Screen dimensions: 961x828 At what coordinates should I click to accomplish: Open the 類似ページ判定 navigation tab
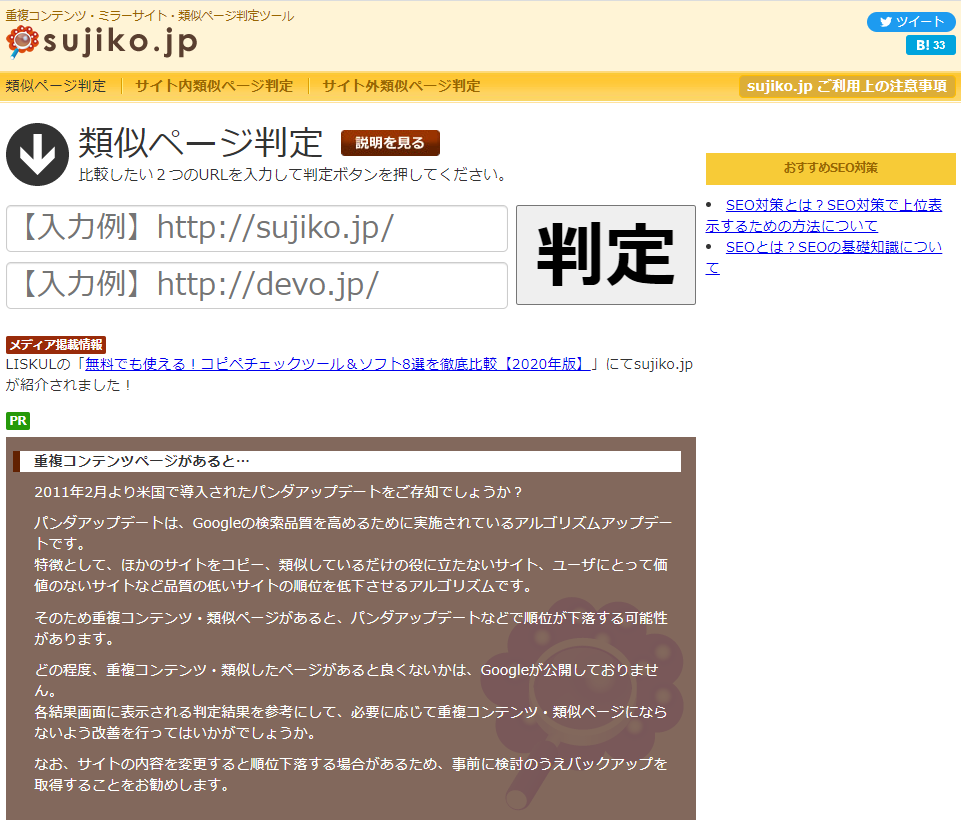(x=56, y=86)
